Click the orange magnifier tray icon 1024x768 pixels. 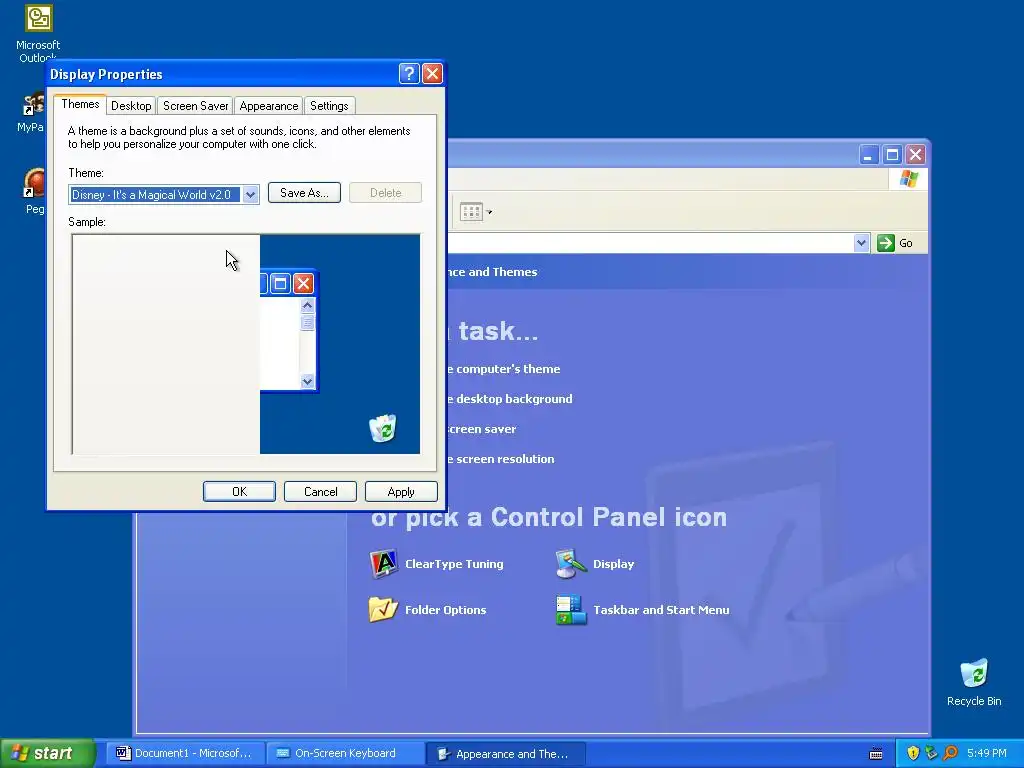(x=950, y=753)
